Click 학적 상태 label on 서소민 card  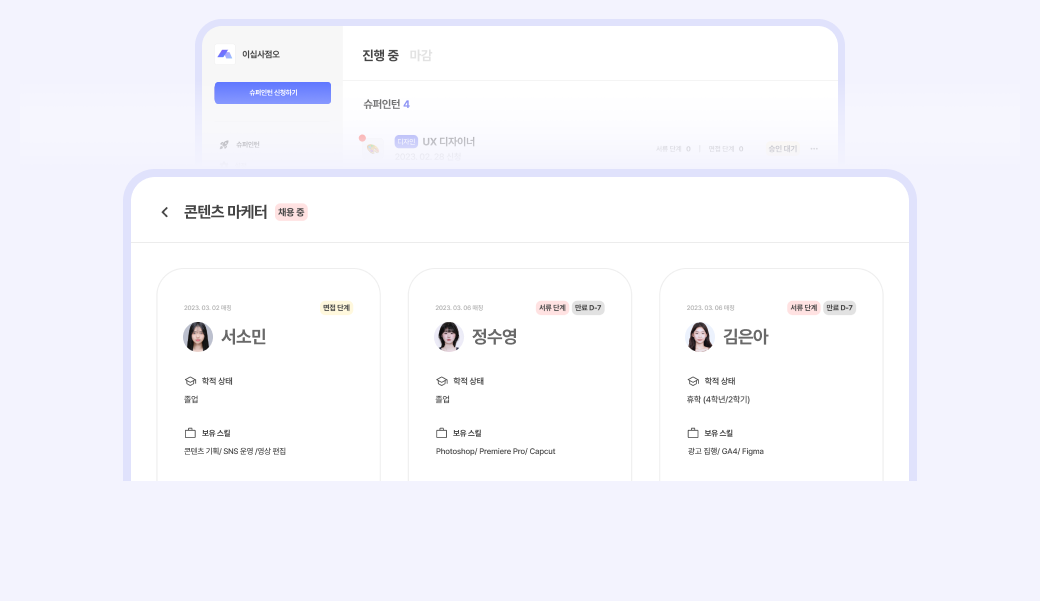217,381
